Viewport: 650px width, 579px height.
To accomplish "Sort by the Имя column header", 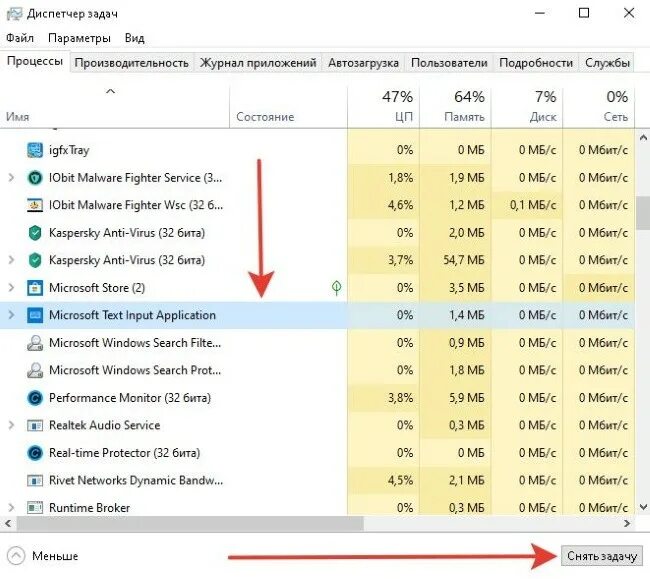I will 114,107.
